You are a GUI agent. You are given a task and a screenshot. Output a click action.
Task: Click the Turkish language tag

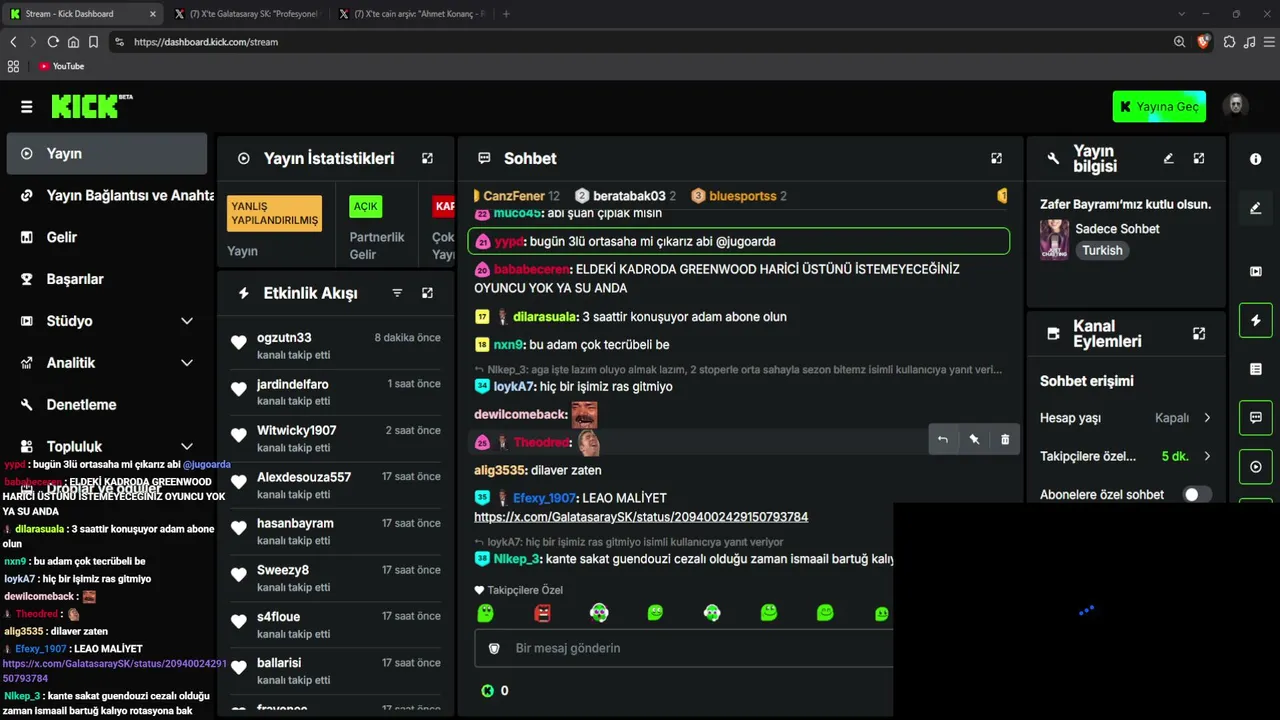coord(1102,251)
